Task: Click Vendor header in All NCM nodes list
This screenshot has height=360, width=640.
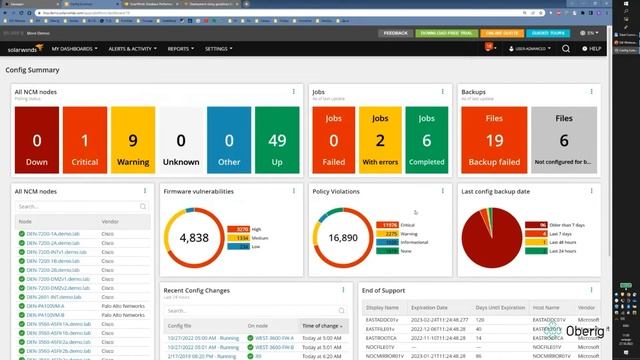Action: (x=110, y=222)
